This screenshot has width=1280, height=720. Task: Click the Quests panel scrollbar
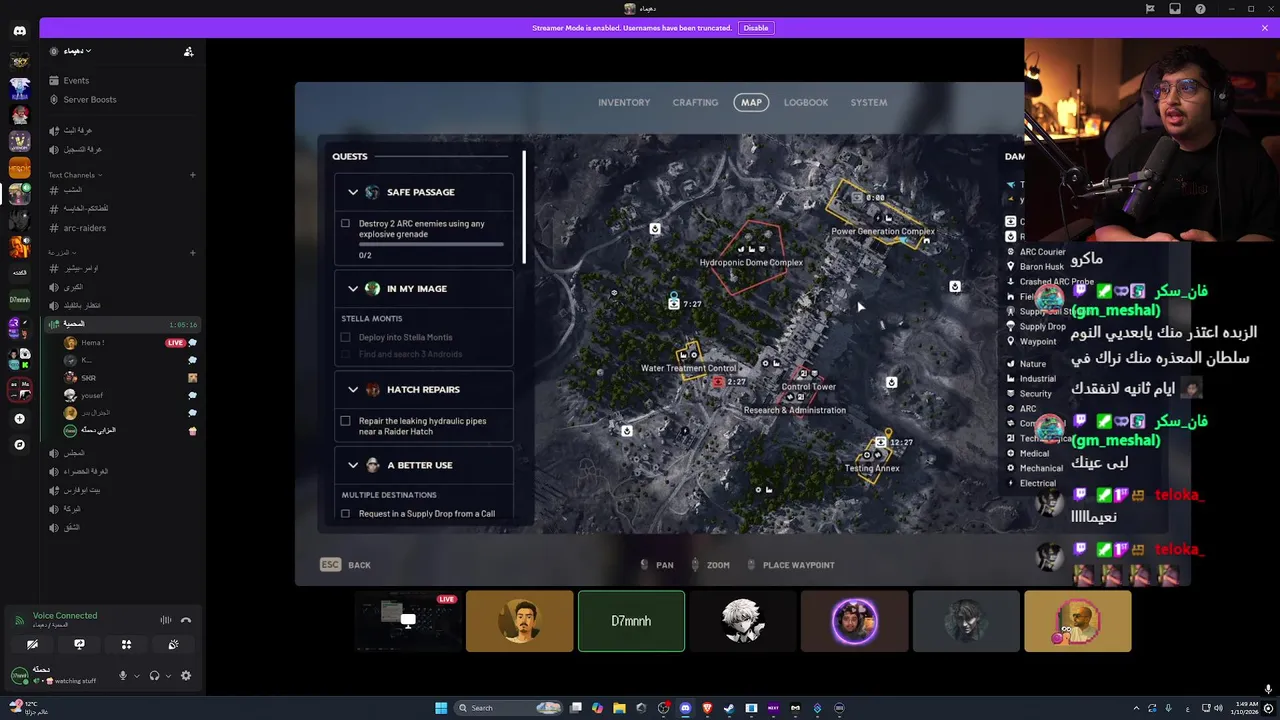coord(524,207)
